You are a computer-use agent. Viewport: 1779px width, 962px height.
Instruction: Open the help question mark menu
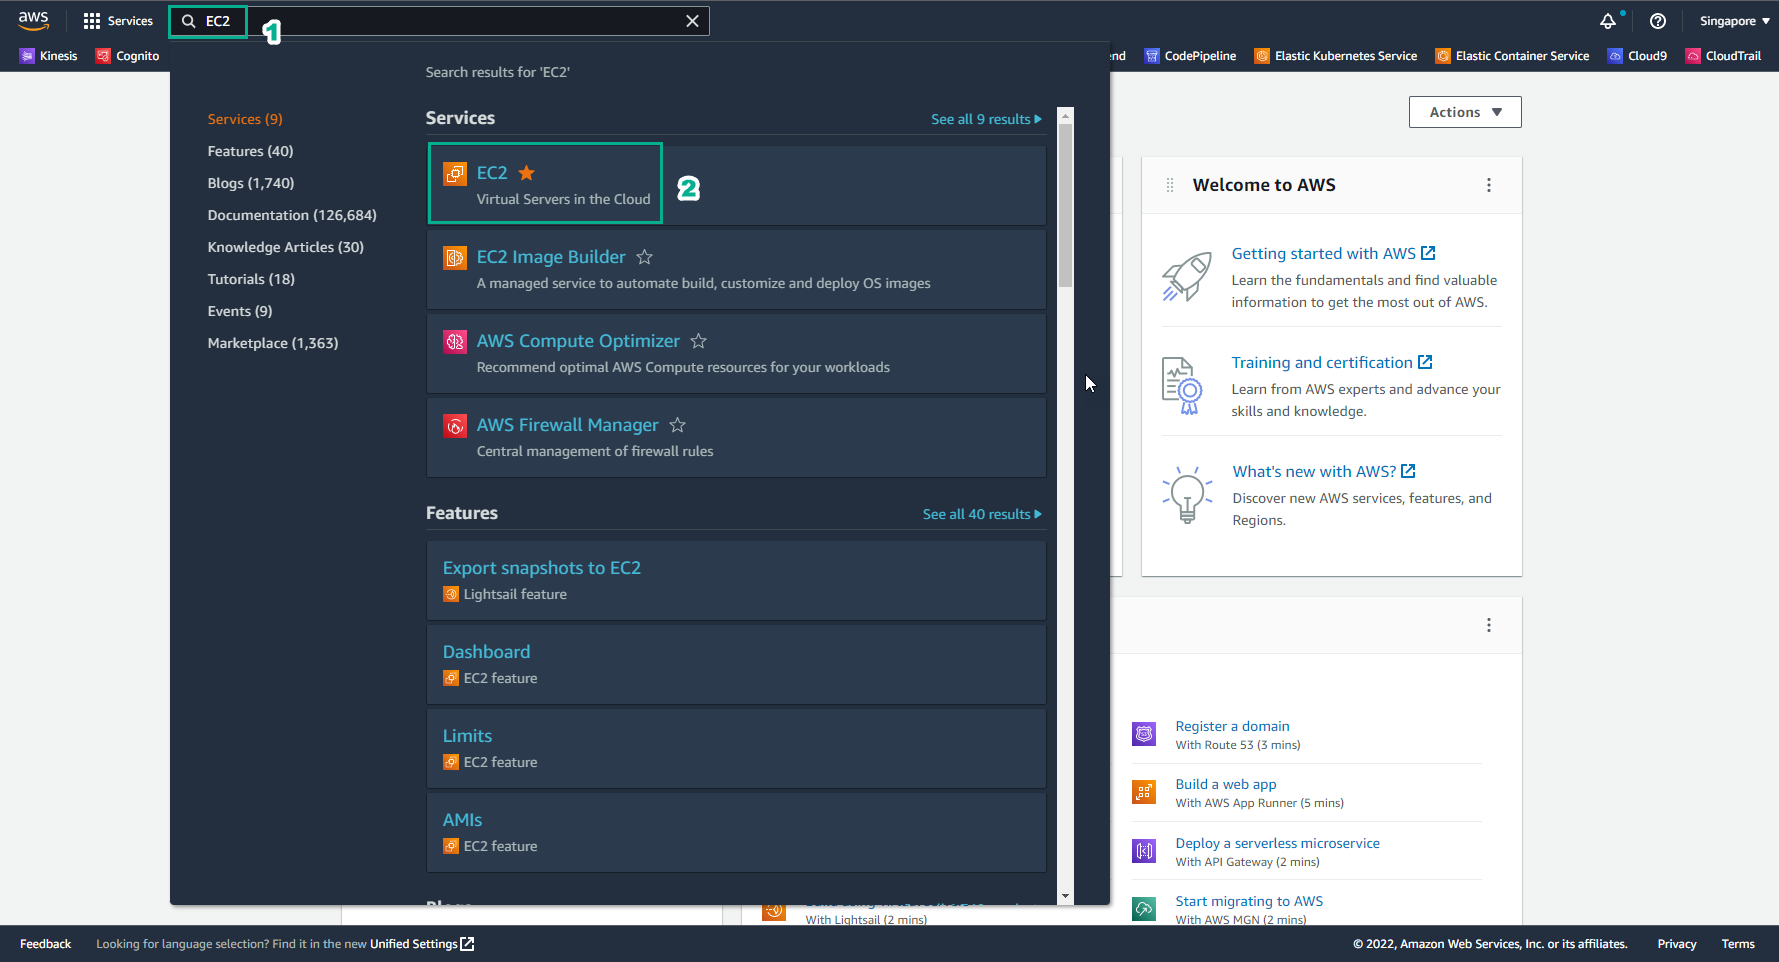coord(1658,21)
